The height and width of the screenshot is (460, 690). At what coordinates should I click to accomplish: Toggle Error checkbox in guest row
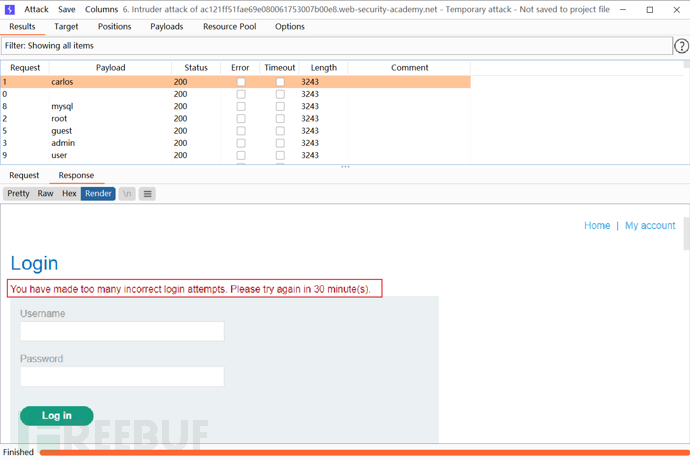[x=241, y=131]
